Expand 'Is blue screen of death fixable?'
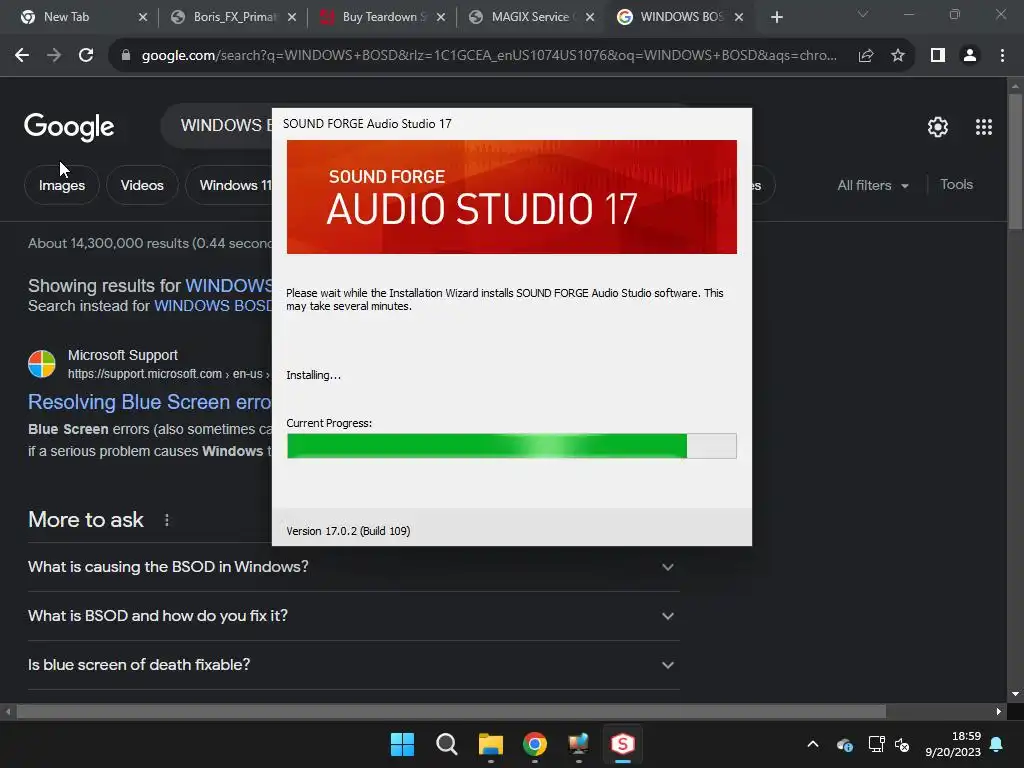The height and width of the screenshot is (768, 1024). (x=353, y=665)
